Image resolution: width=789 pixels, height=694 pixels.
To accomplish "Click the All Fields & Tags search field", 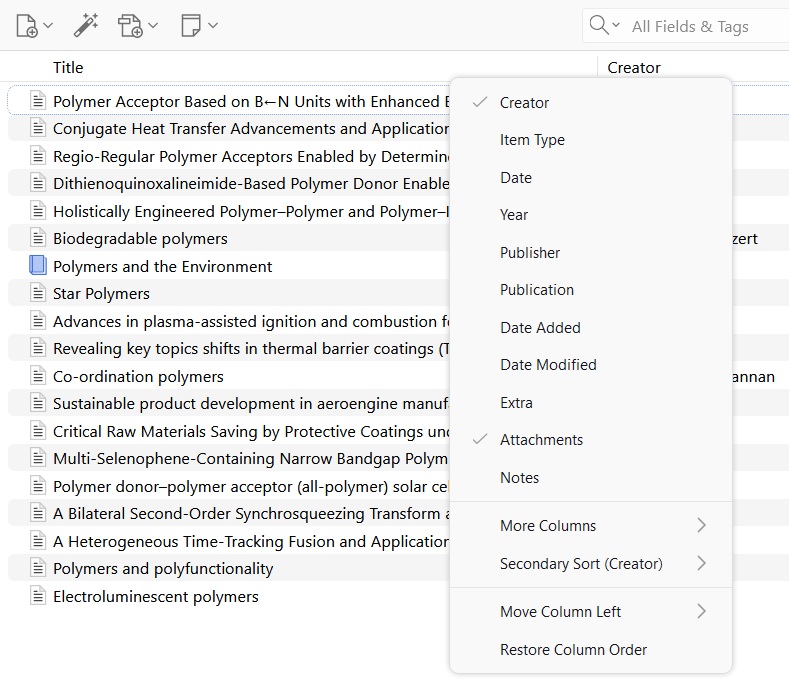I will click(x=700, y=27).
